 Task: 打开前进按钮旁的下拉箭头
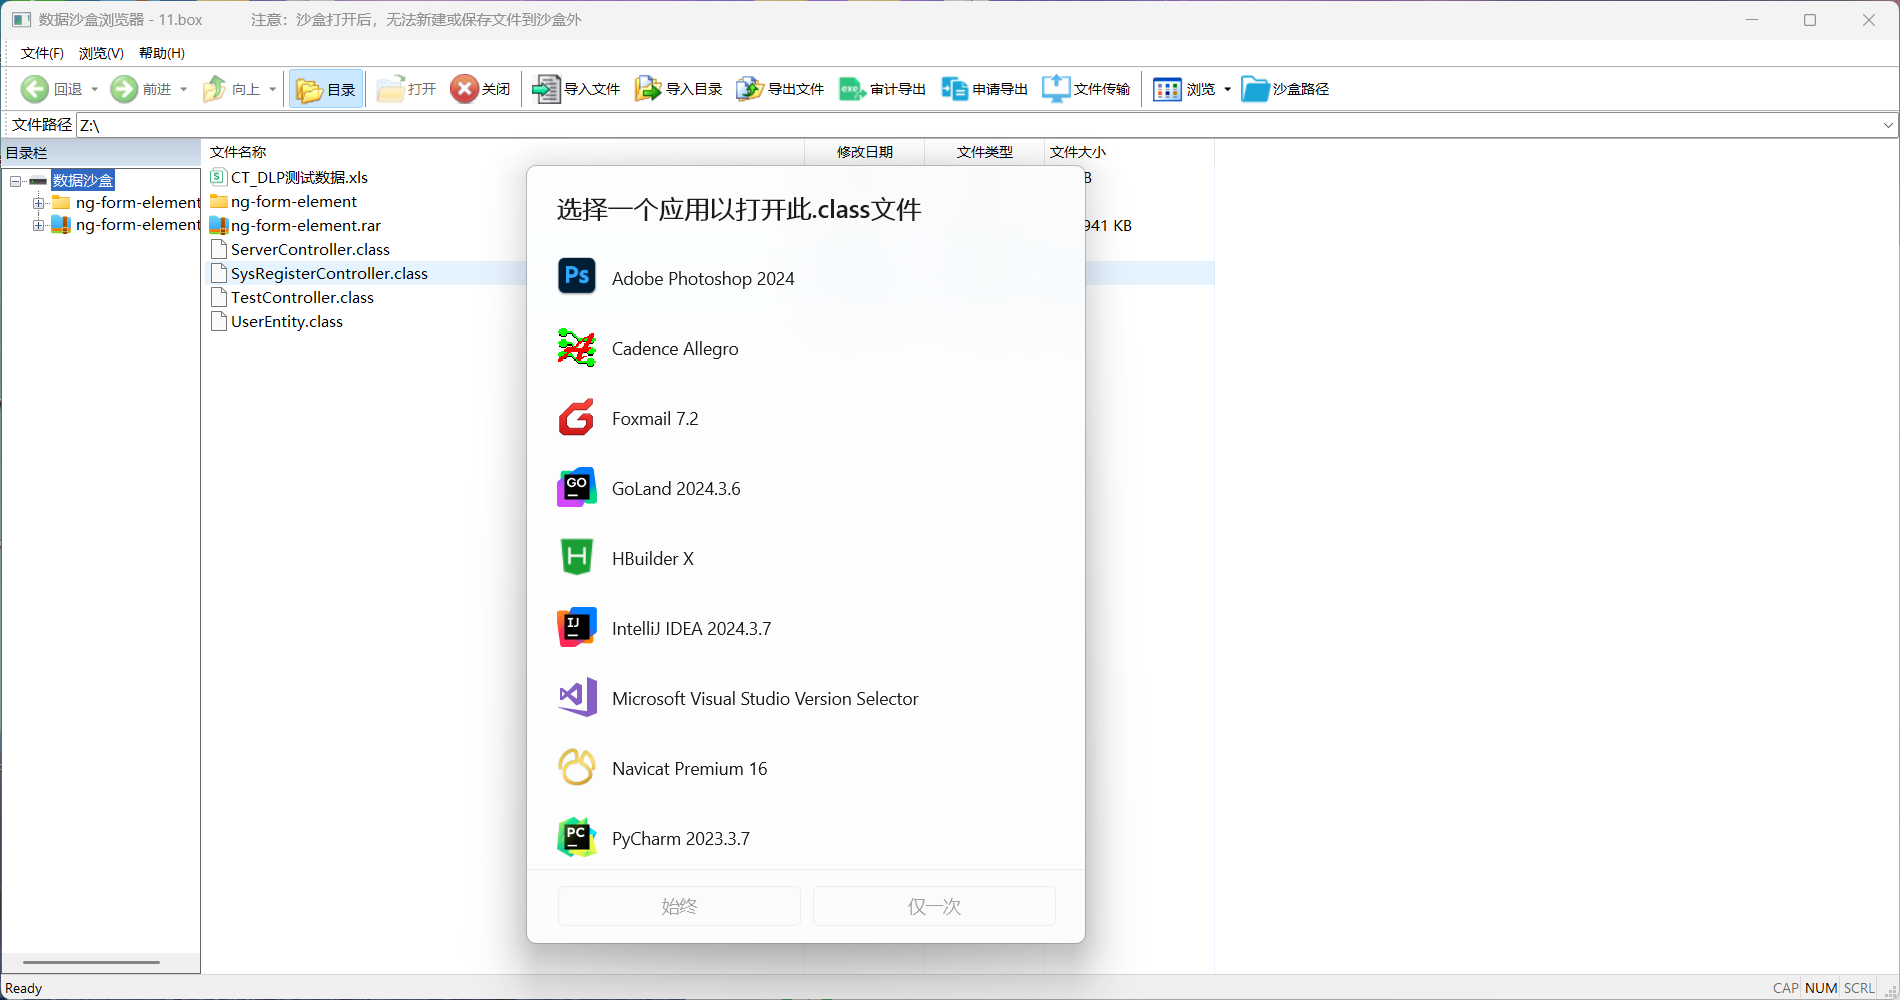coord(184,88)
